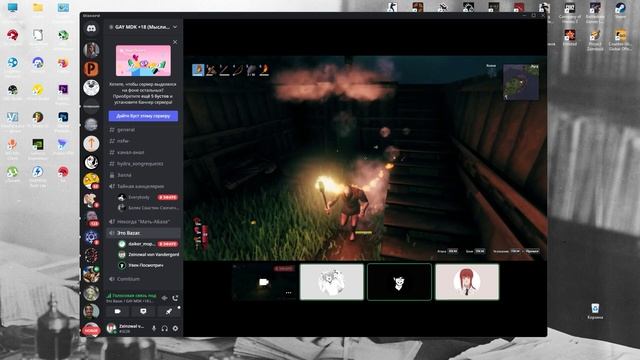Expand the GAY MDK +18 server menu

(x=143, y=27)
